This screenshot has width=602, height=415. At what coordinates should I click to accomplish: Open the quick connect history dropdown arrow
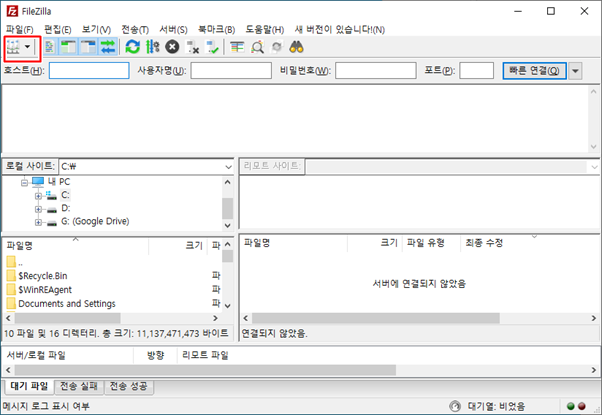(x=575, y=71)
